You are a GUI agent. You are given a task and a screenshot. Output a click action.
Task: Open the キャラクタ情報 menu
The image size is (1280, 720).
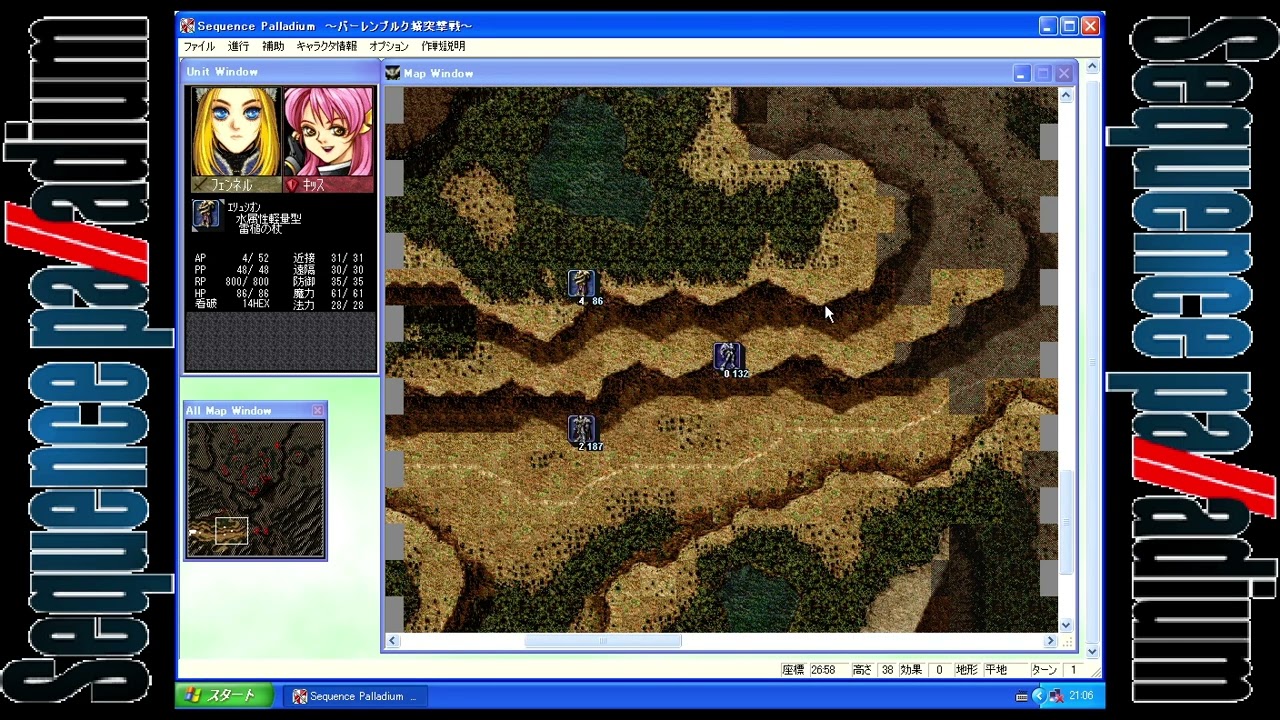326,46
